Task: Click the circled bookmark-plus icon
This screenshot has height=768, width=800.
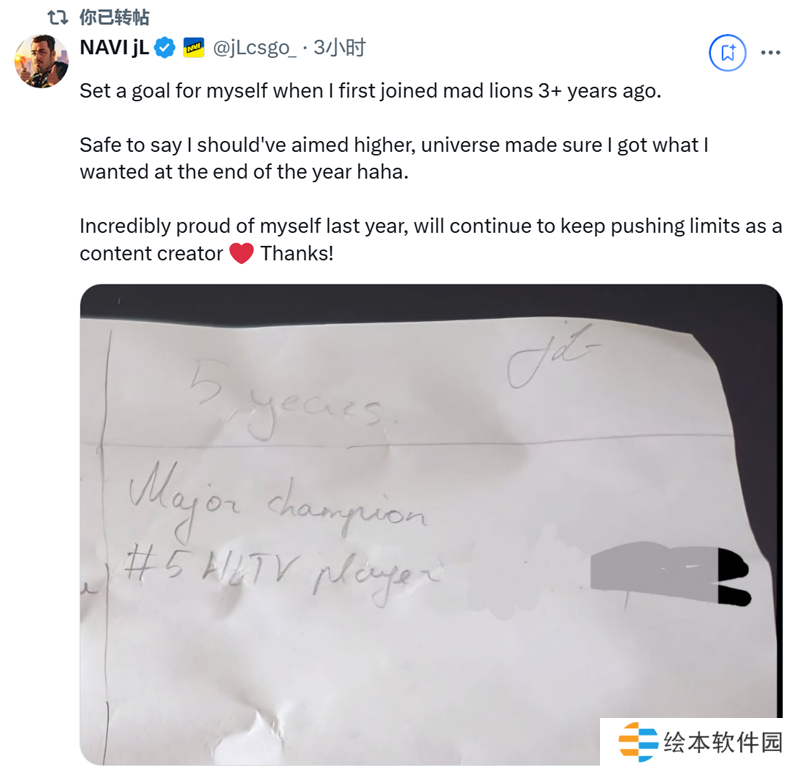Action: [x=728, y=53]
